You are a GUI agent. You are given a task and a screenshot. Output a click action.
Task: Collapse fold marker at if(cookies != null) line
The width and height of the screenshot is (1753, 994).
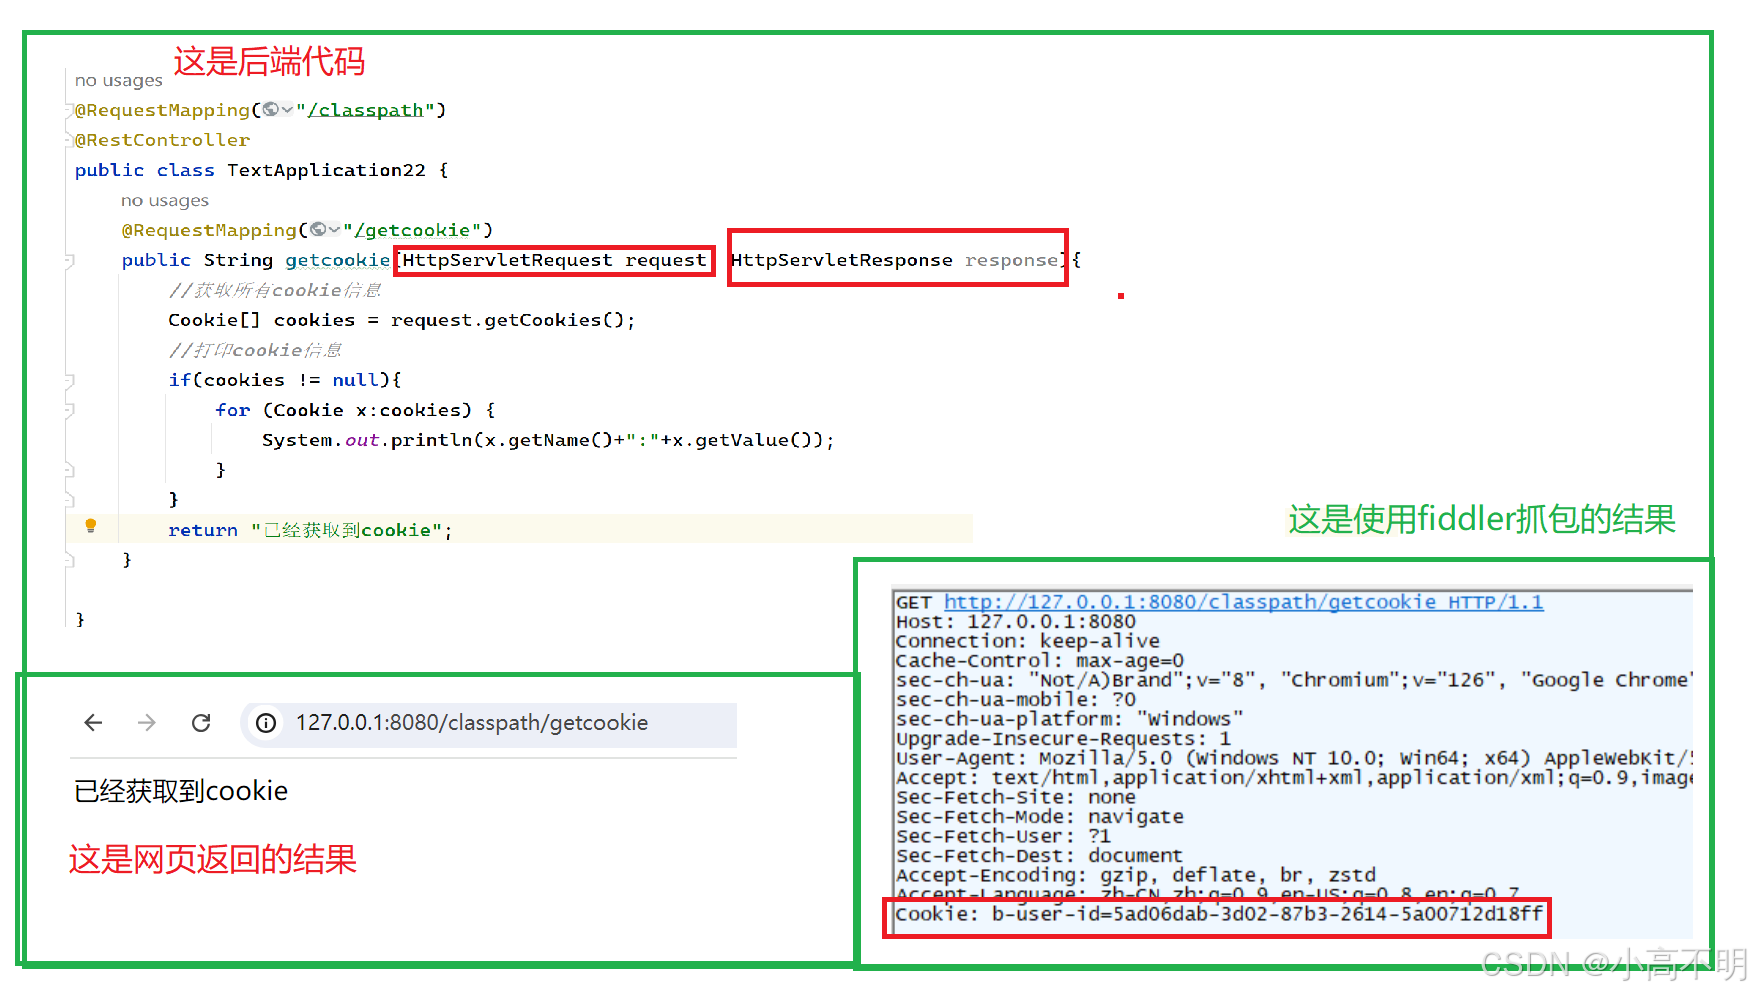[69, 381]
